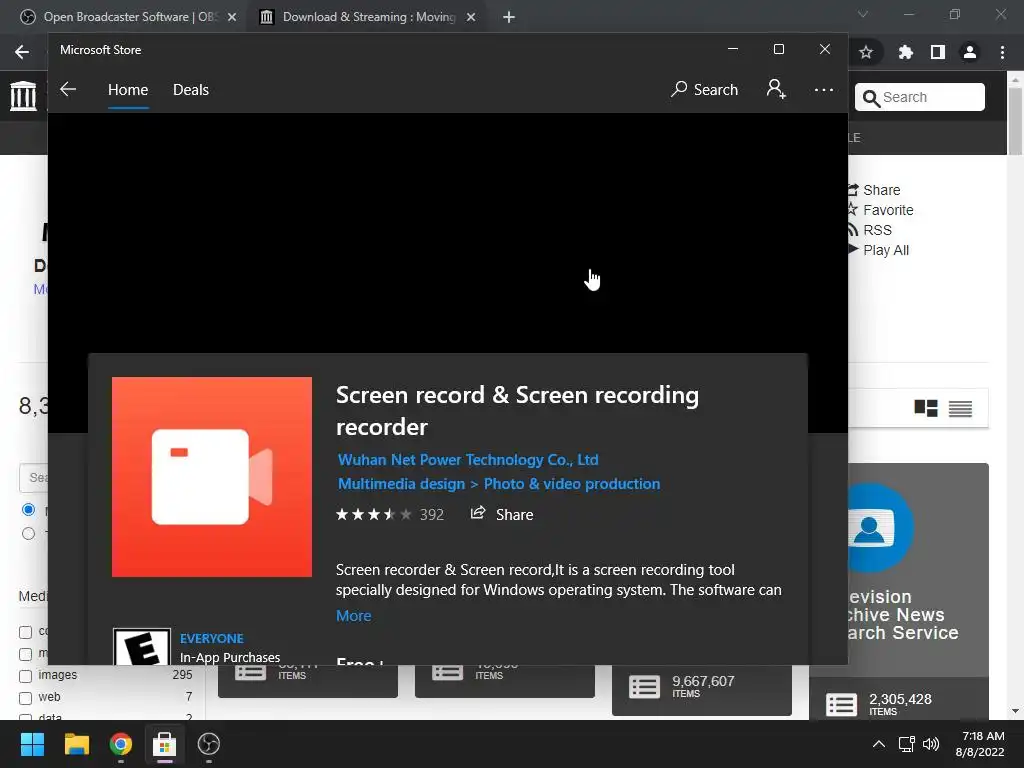
Task: Click the account sign-in icon
Action: [x=776, y=89]
